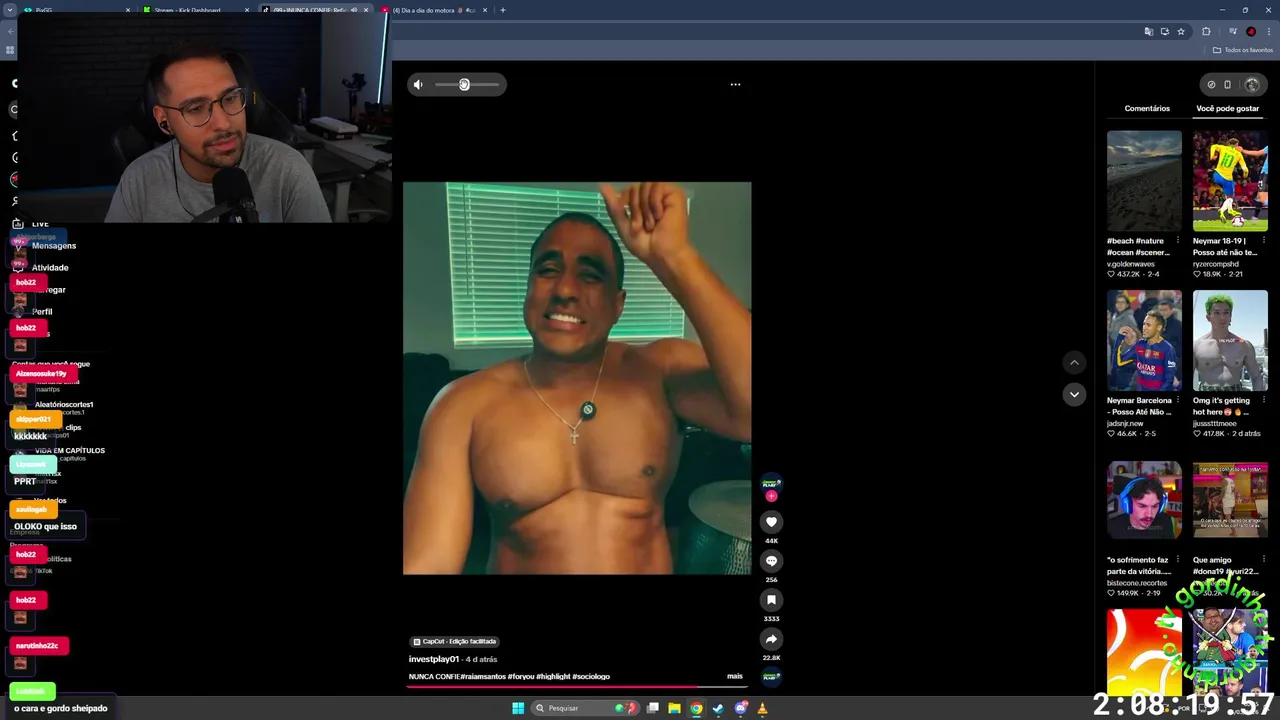Switch to the Você pode gostar tab
Screen dimensions: 1280x720
1227,108
